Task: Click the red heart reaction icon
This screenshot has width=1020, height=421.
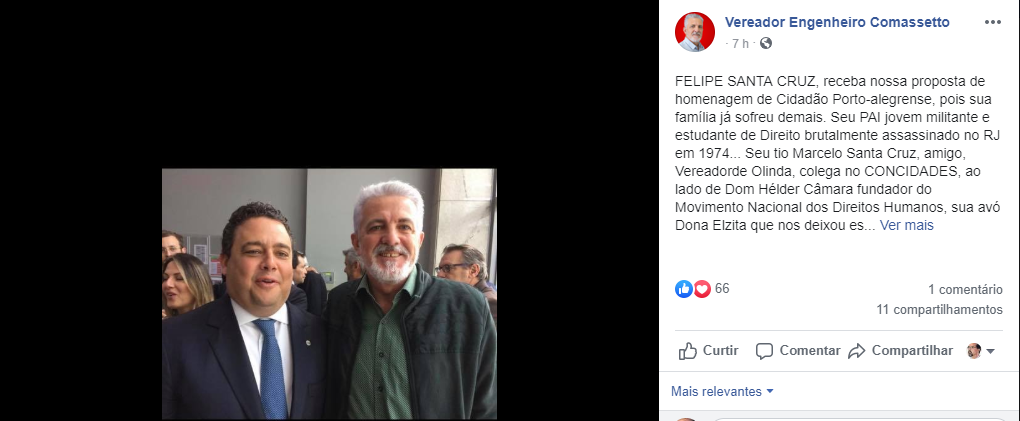Action: (702, 289)
